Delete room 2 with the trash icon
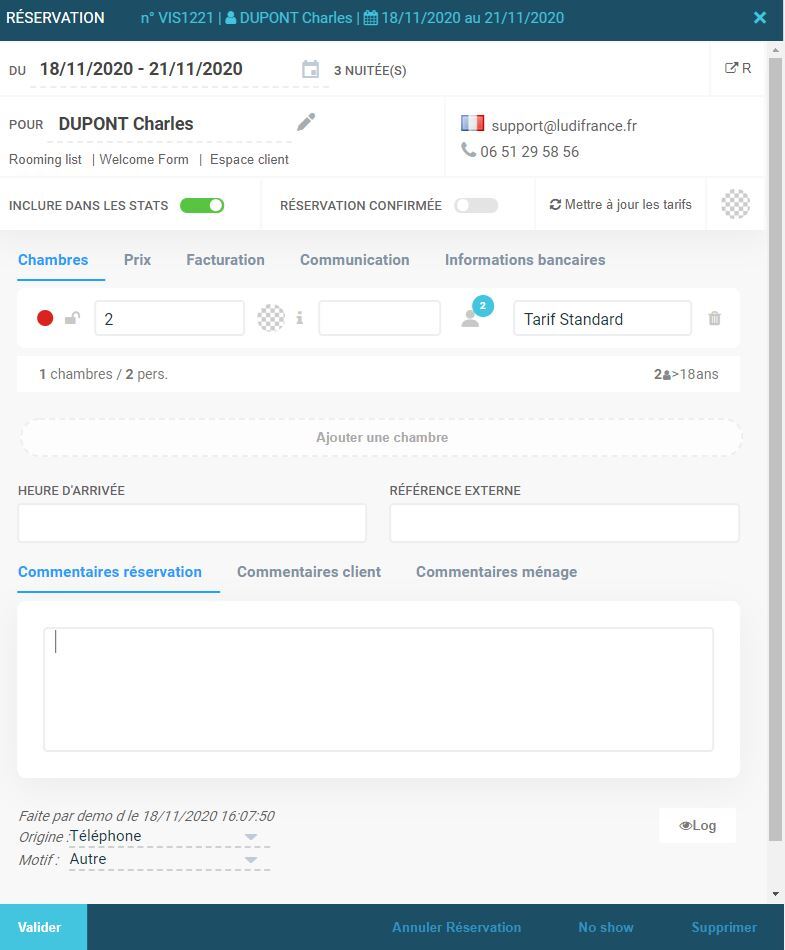This screenshot has width=785, height=950. point(715,318)
